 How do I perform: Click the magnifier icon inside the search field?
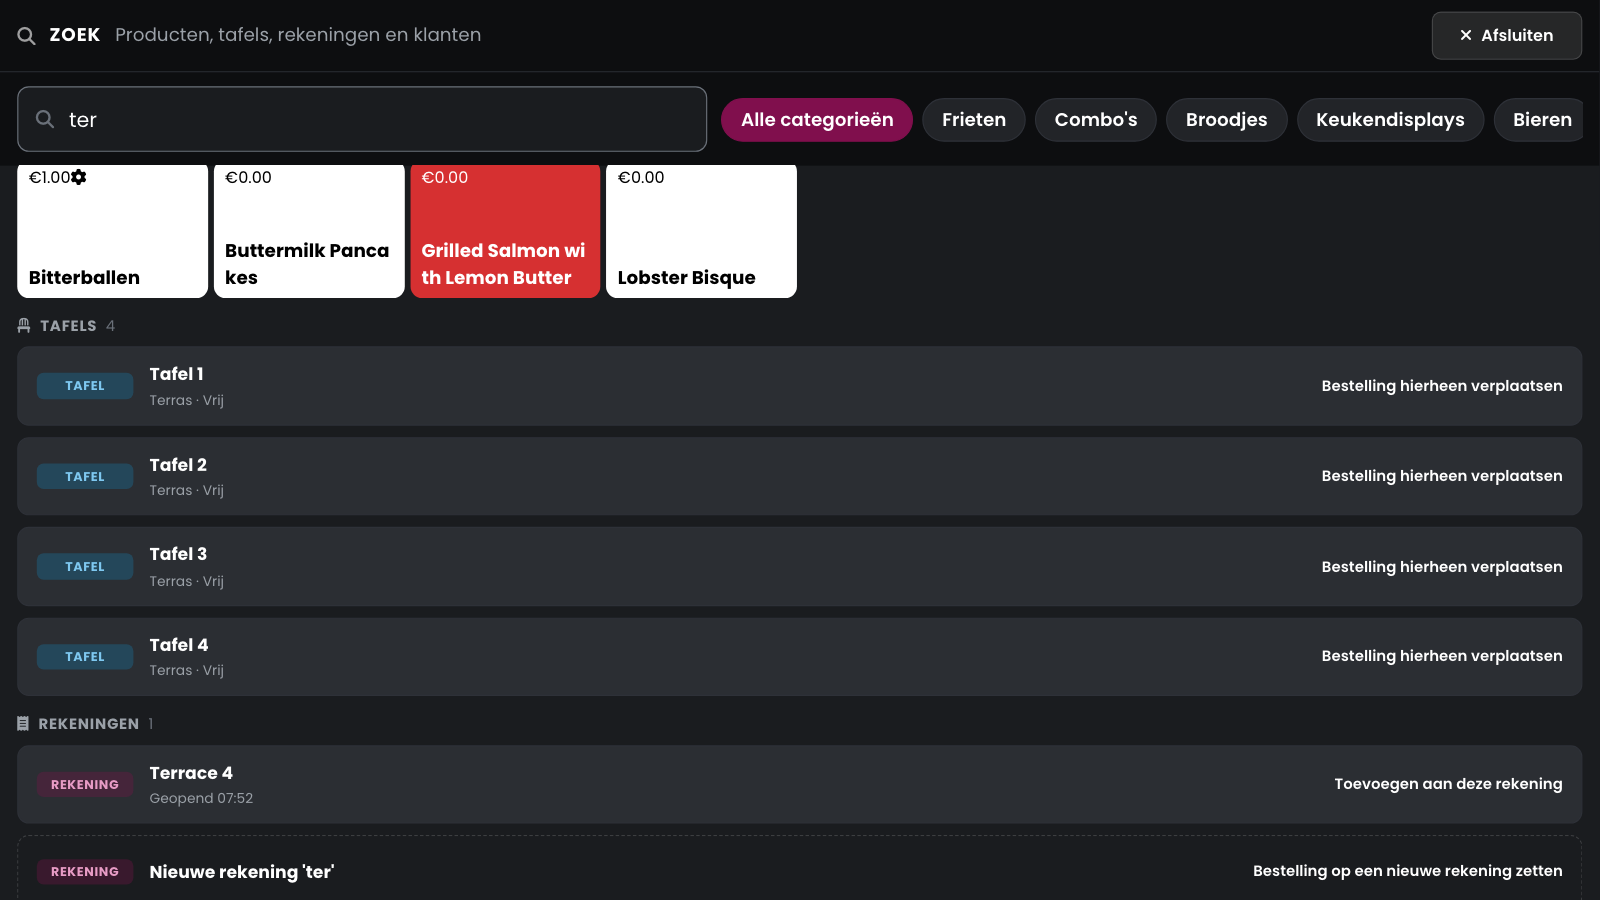click(45, 119)
